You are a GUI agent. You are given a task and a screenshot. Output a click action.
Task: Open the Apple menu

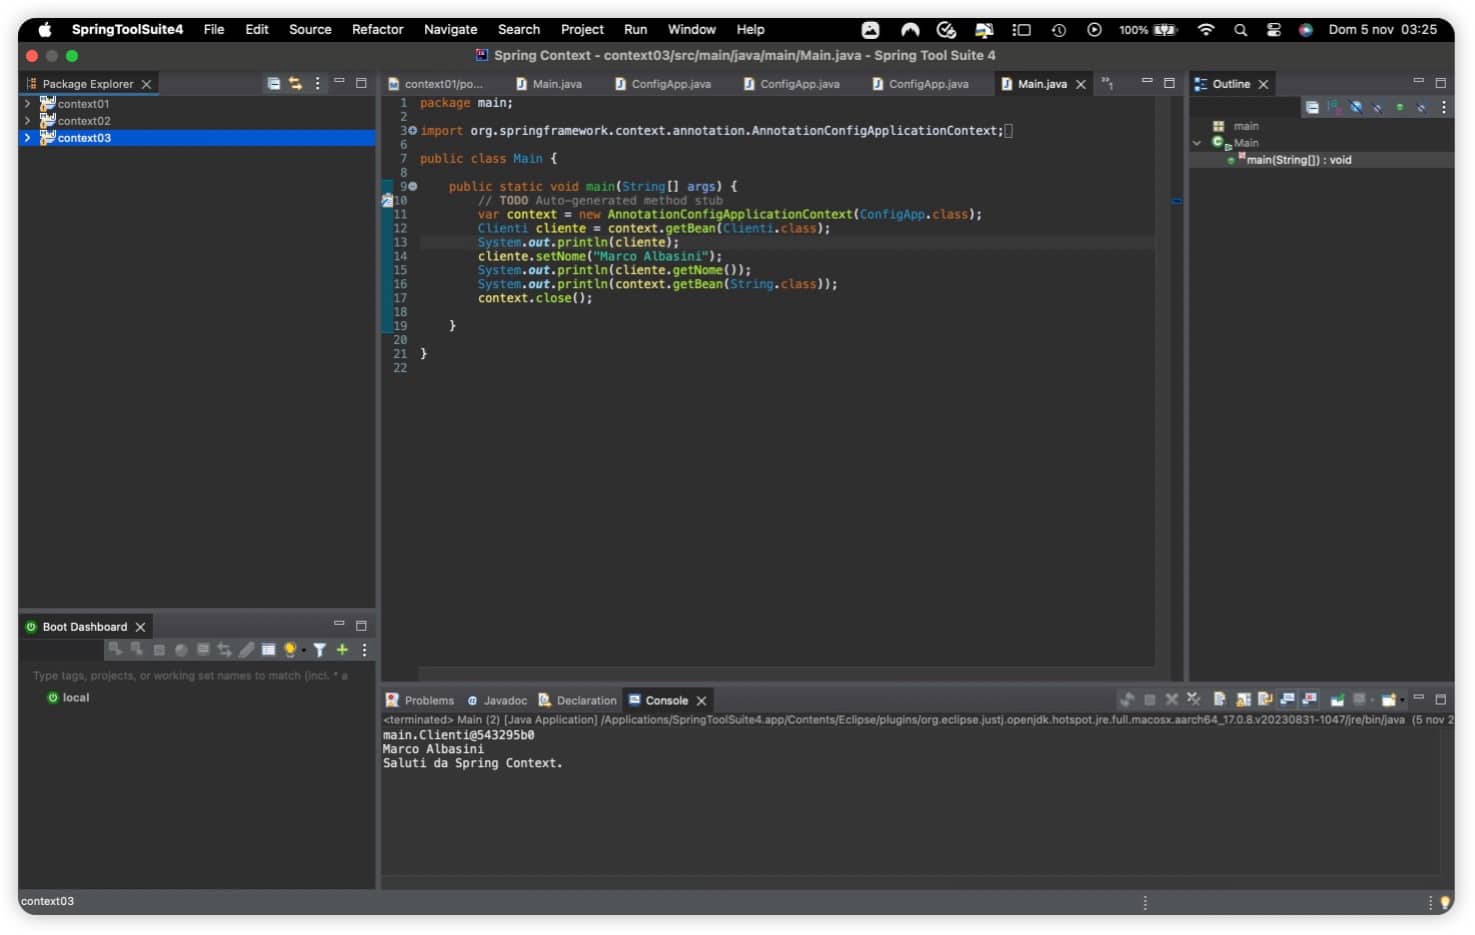tap(45, 29)
